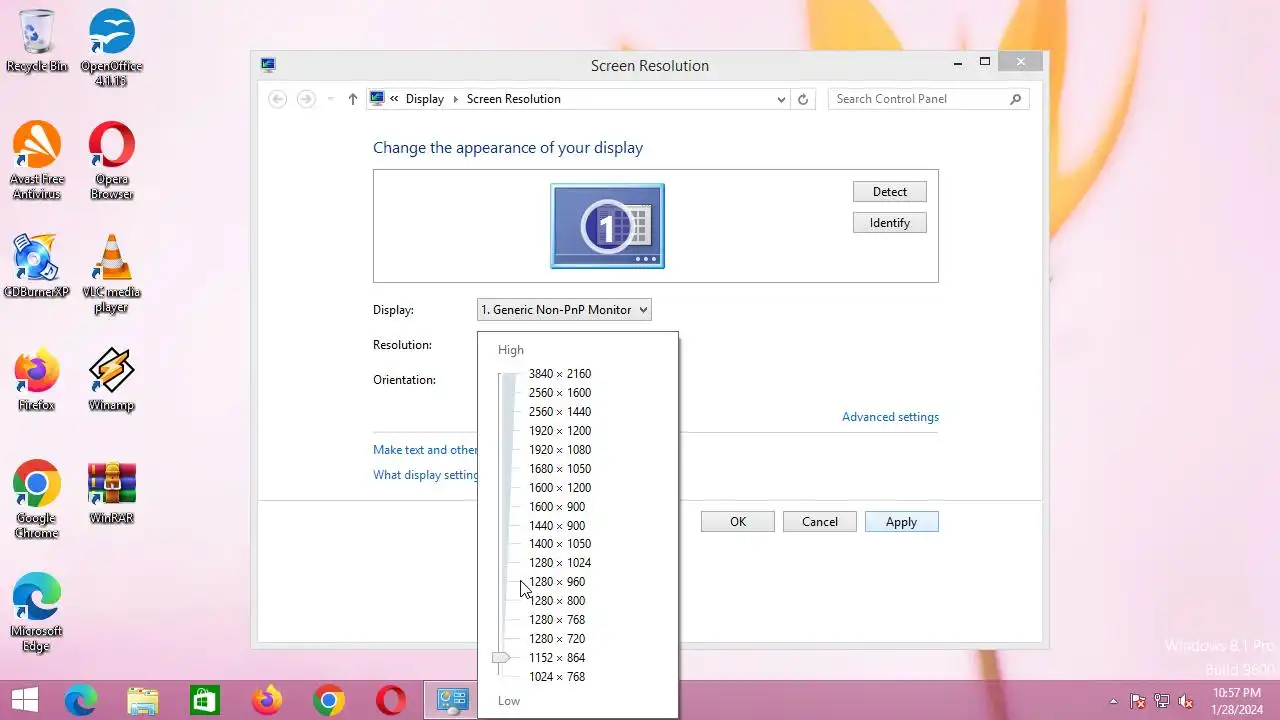Open the network tray icon

point(1162,701)
